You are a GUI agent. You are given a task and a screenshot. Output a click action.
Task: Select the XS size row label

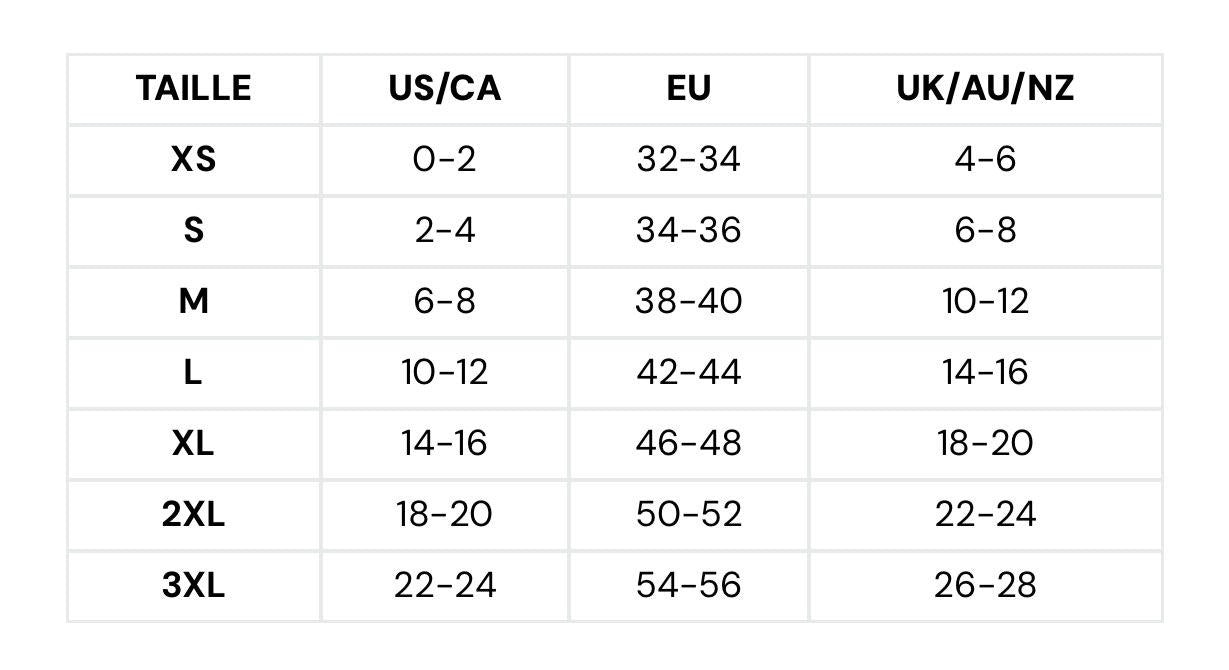[x=194, y=159]
